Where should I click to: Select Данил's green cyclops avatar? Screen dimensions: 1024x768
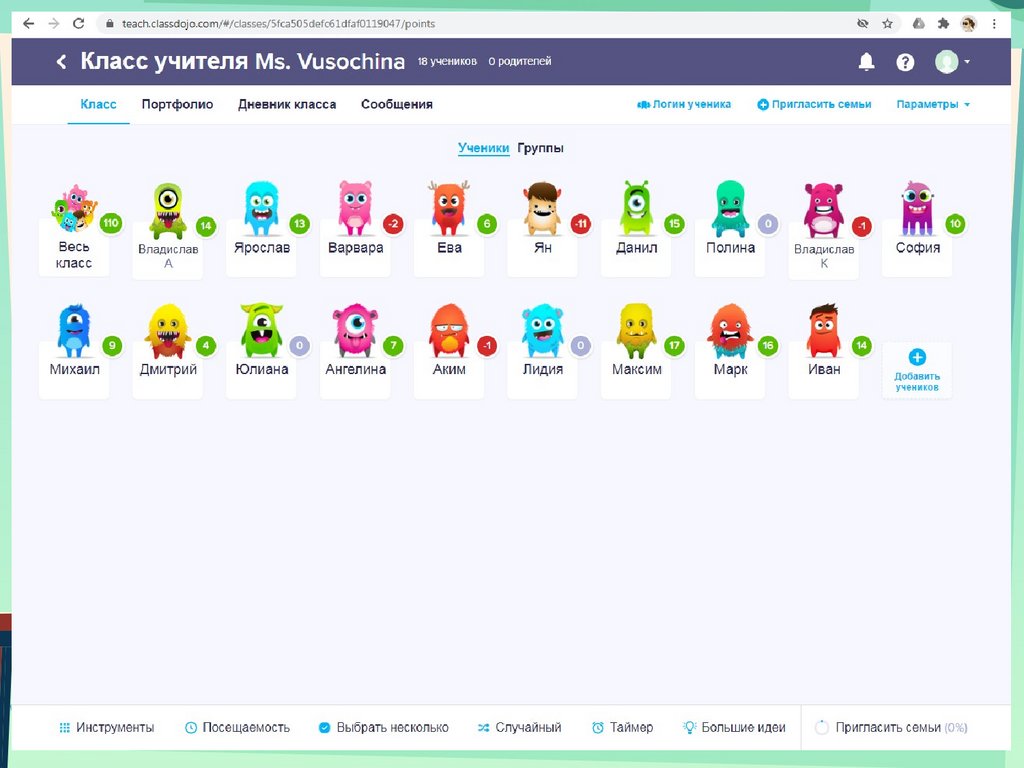click(x=636, y=208)
